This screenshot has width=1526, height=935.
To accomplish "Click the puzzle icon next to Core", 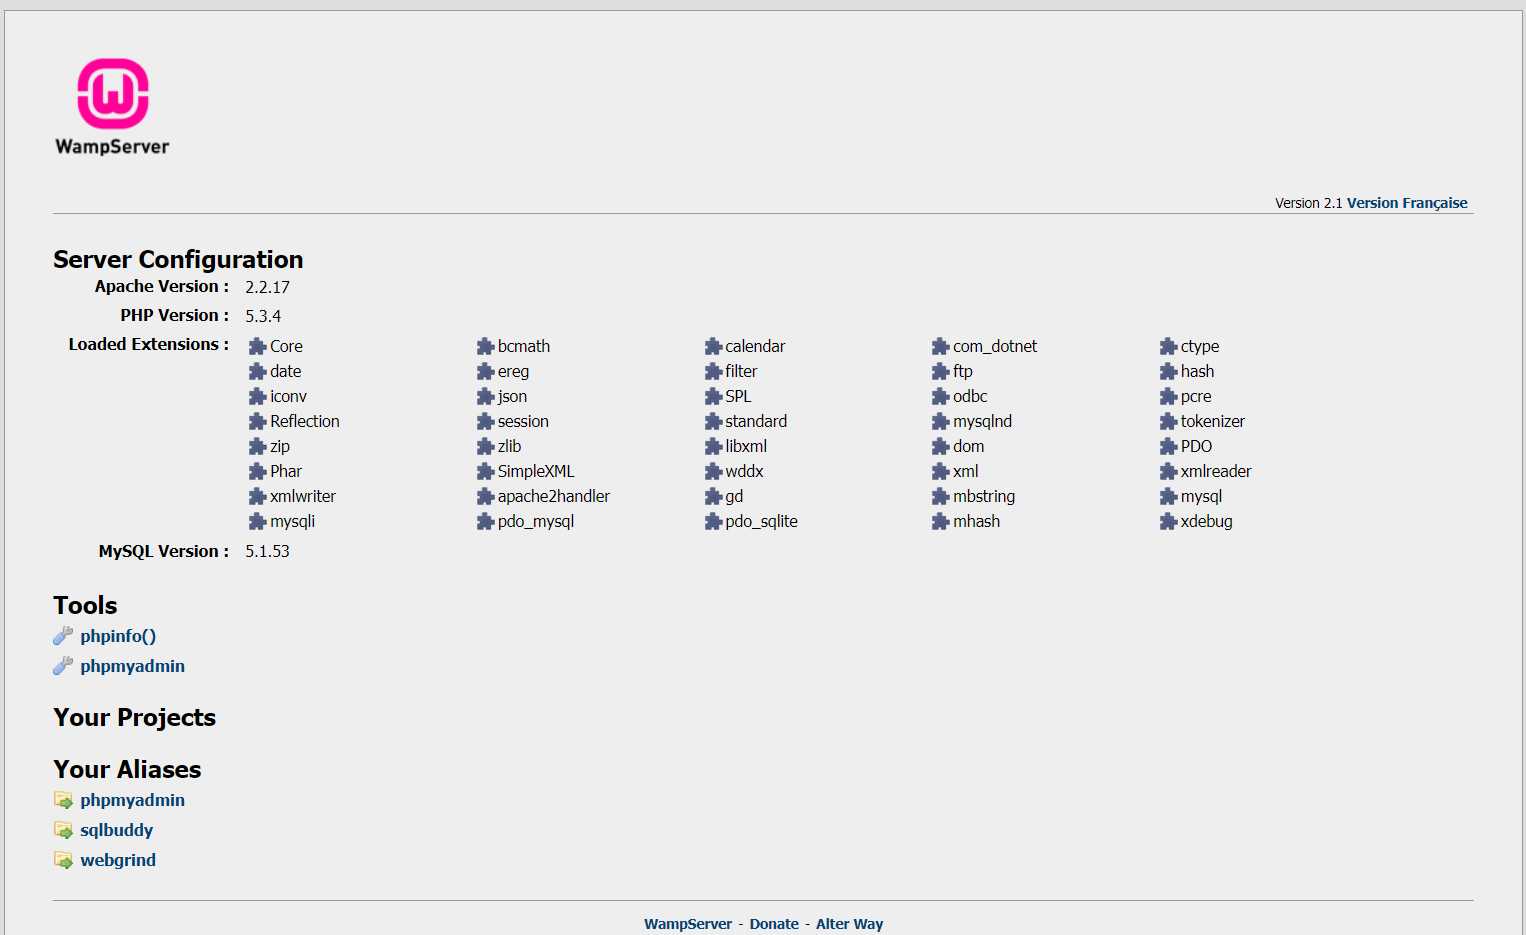I will click(x=257, y=346).
